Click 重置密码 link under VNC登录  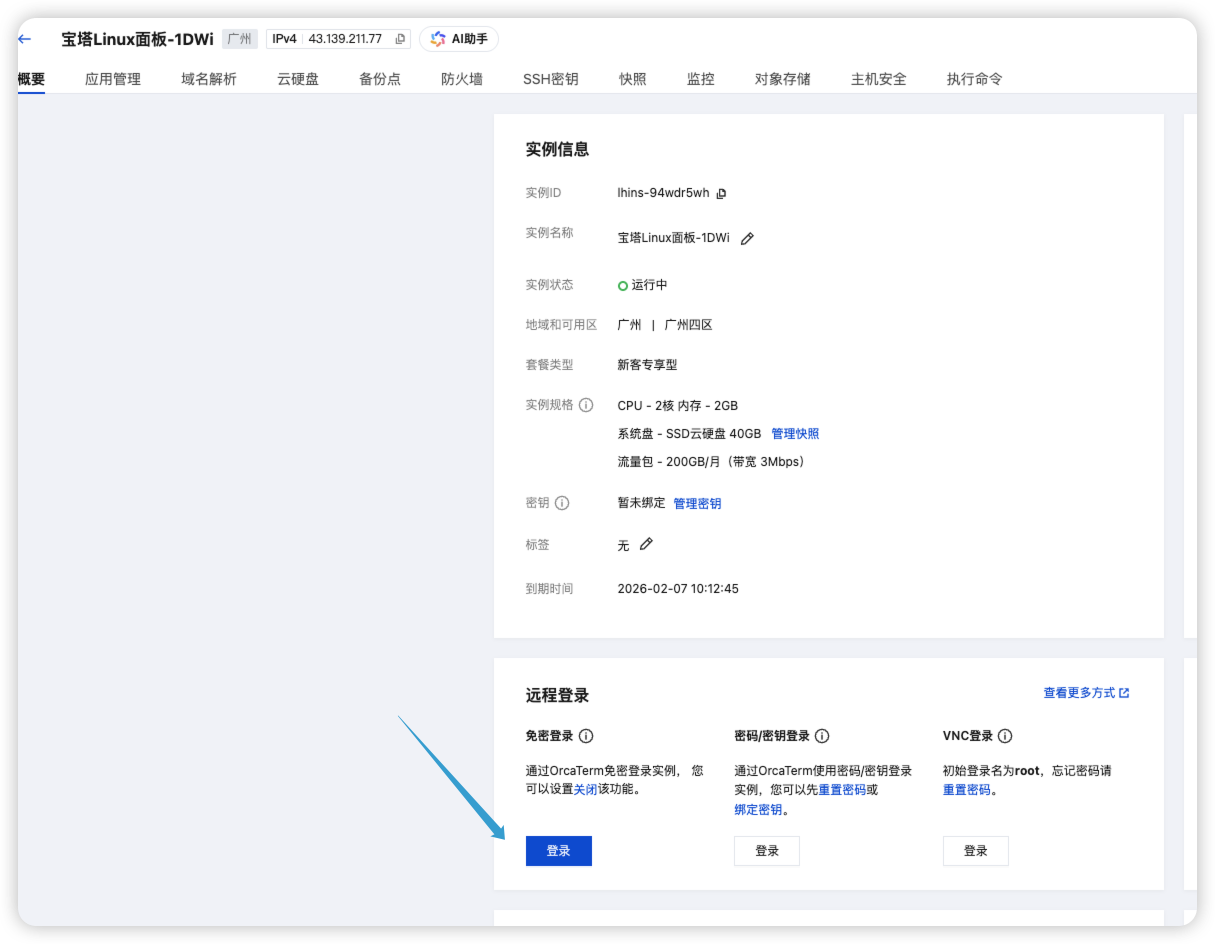click(967, 790)
